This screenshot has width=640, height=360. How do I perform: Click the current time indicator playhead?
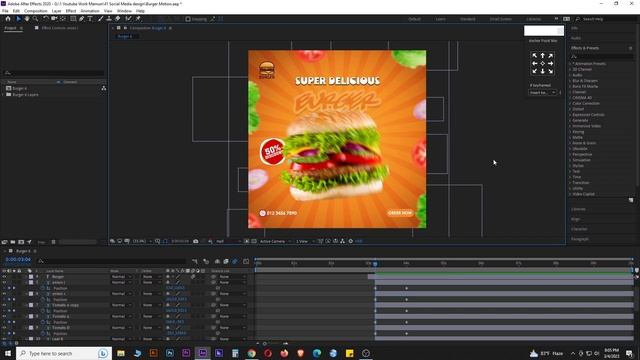[x=376, y=264]
